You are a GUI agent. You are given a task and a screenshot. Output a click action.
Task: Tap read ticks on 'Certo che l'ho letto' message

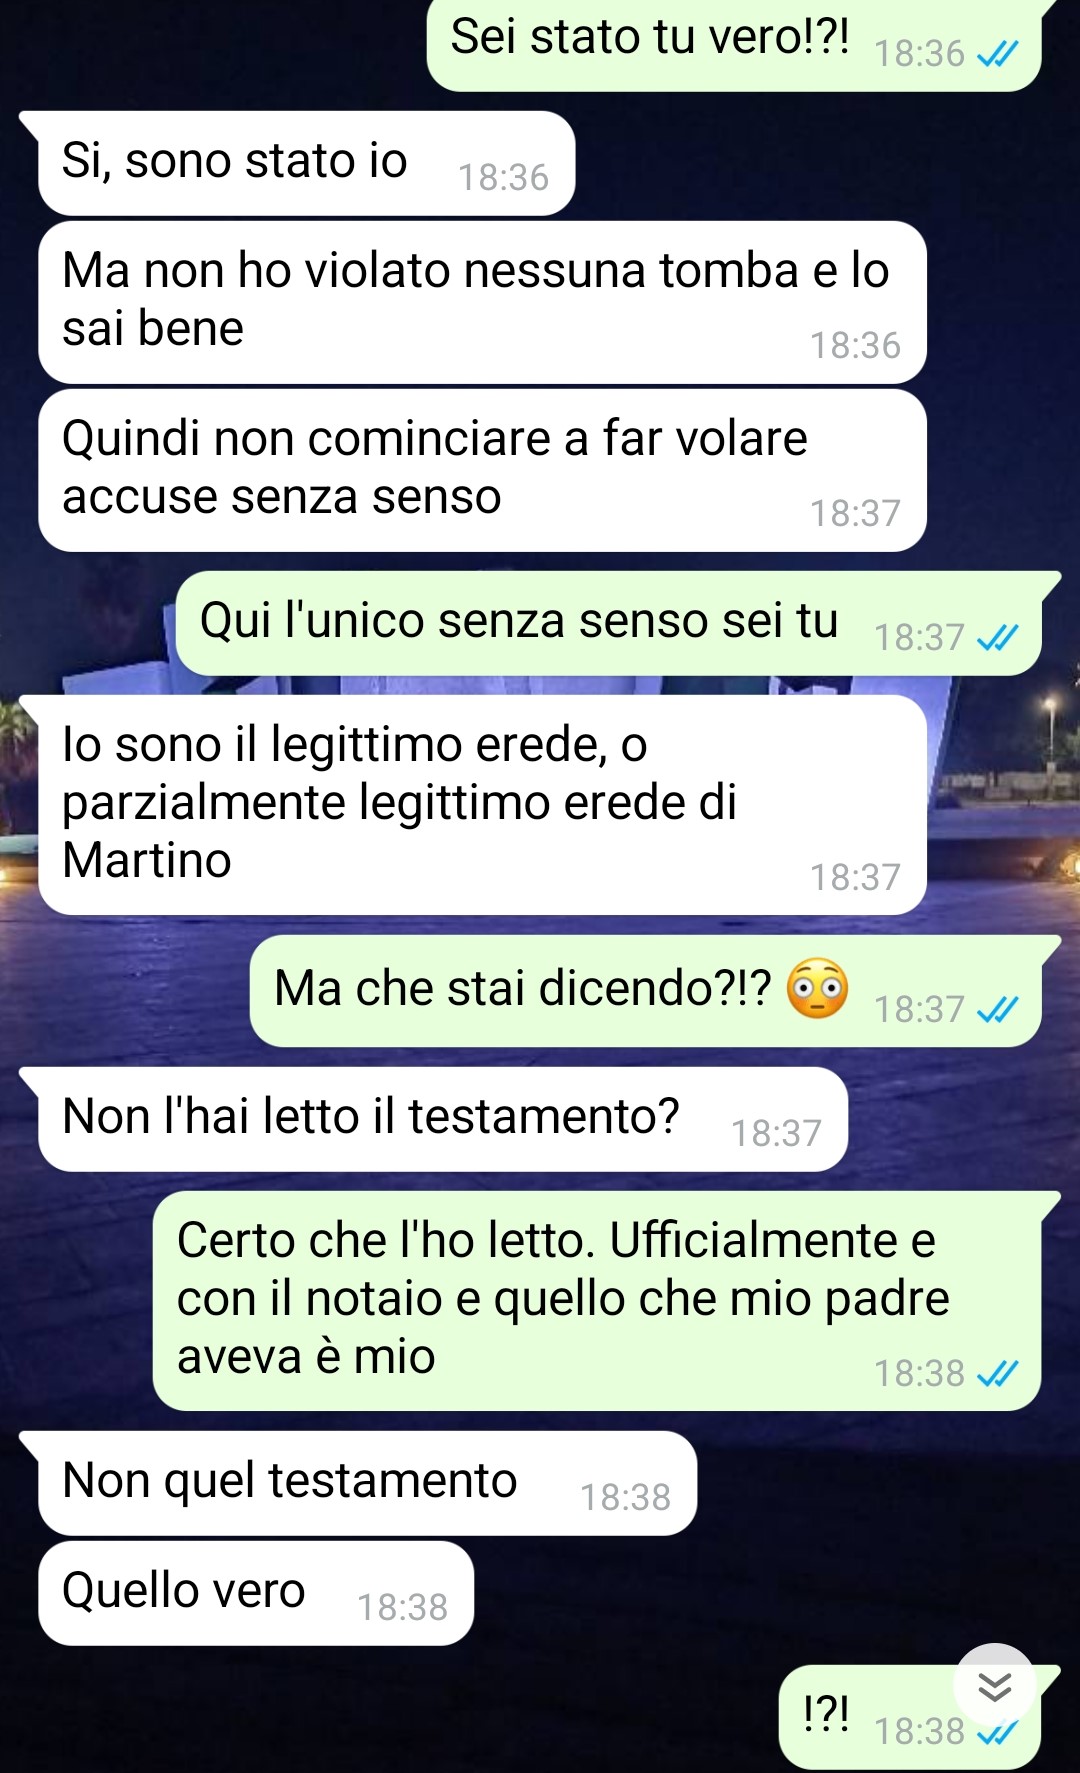point(997,1374)
